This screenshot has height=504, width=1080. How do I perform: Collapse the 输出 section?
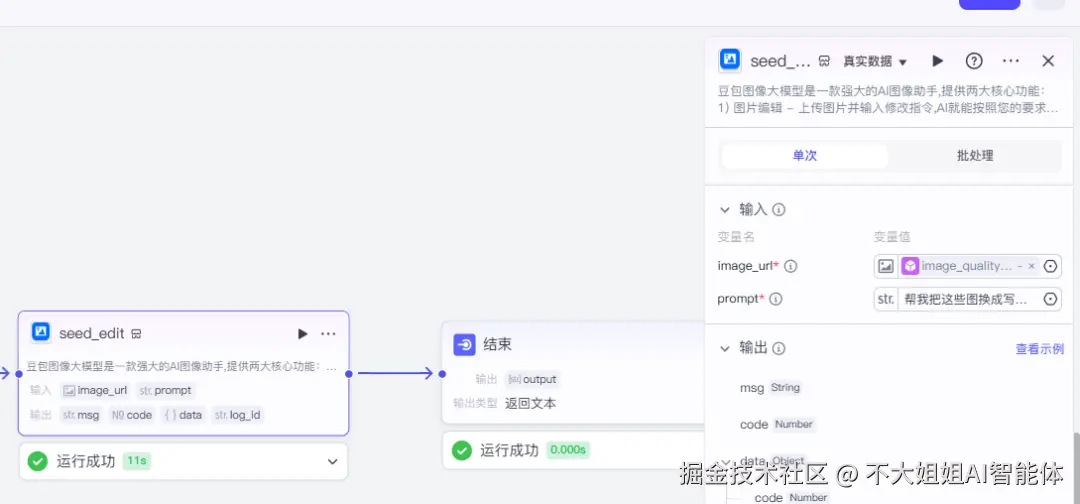click(x=725, y=348)
